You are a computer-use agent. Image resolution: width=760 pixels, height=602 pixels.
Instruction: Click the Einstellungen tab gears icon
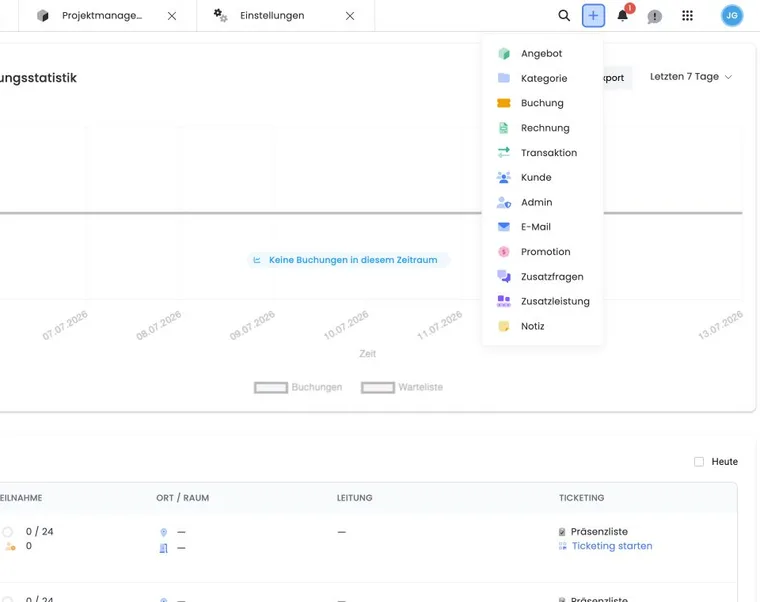click(x=221, y=16)
